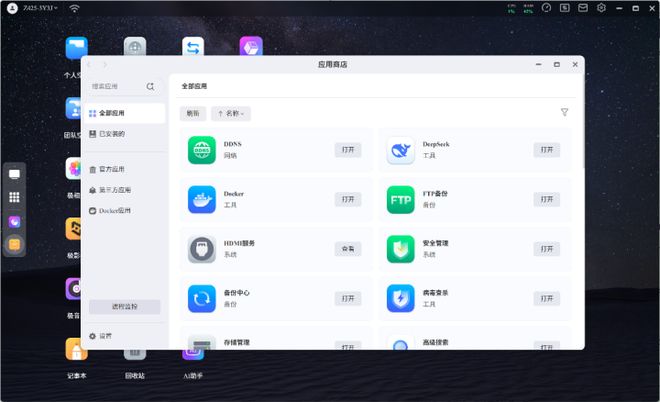Viewport: 660px width, 402px height.
Task: Select 已安装的 in the sidebar
Action: pyautogui.click(x=111, y=133)
